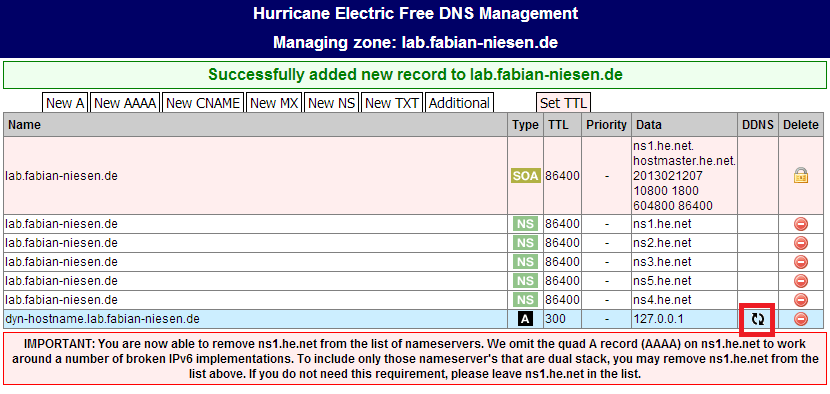Delete the ns2.he.net NS record
830x394 pixels.
(801, 243)
